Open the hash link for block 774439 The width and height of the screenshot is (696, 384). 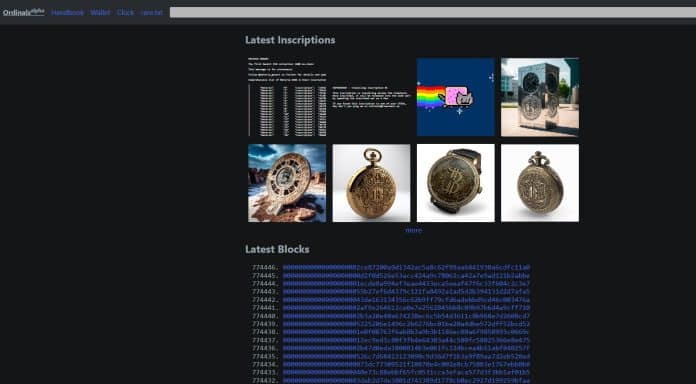coord(407,324)
